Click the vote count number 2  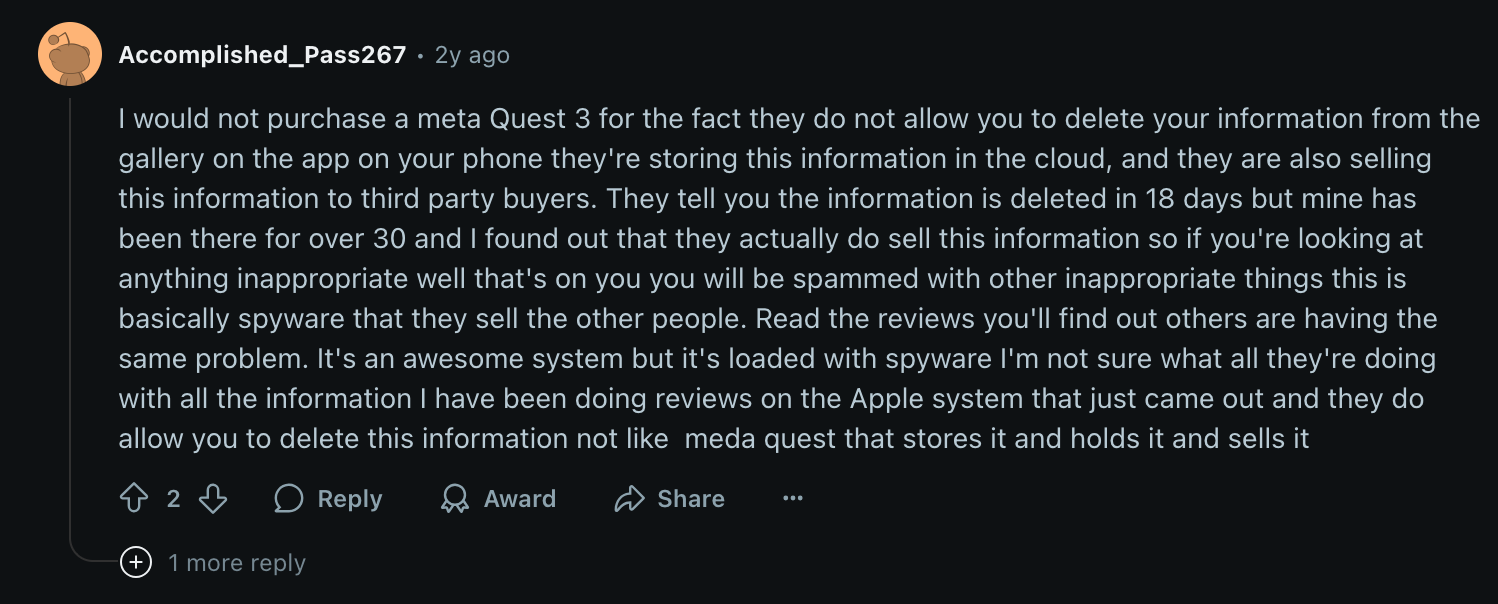pyautogui.click(x=173, y=499)
